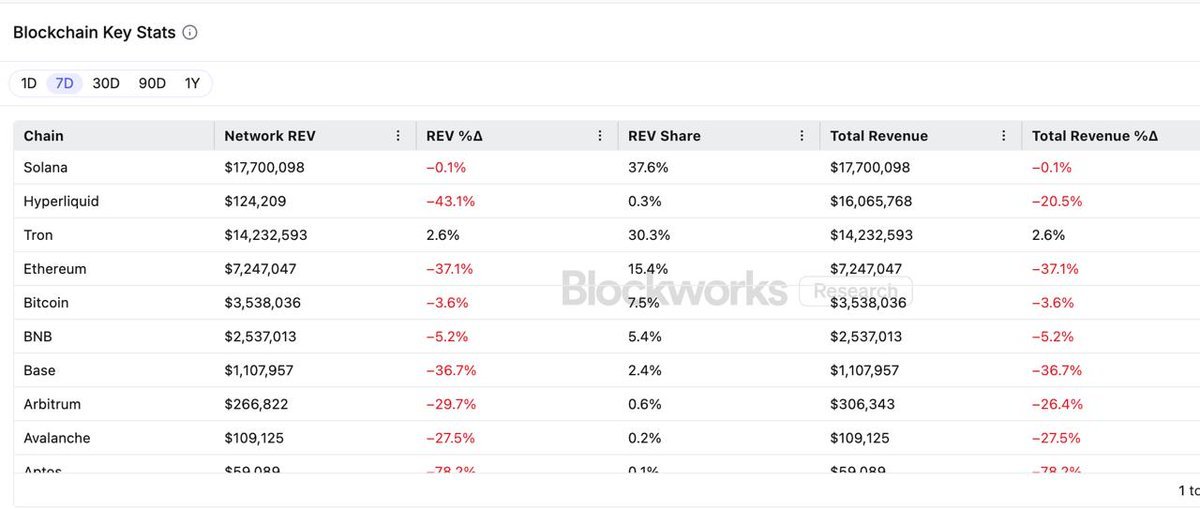
Task: Open the Total Revenue column options icon
Action: point(1003,136)
